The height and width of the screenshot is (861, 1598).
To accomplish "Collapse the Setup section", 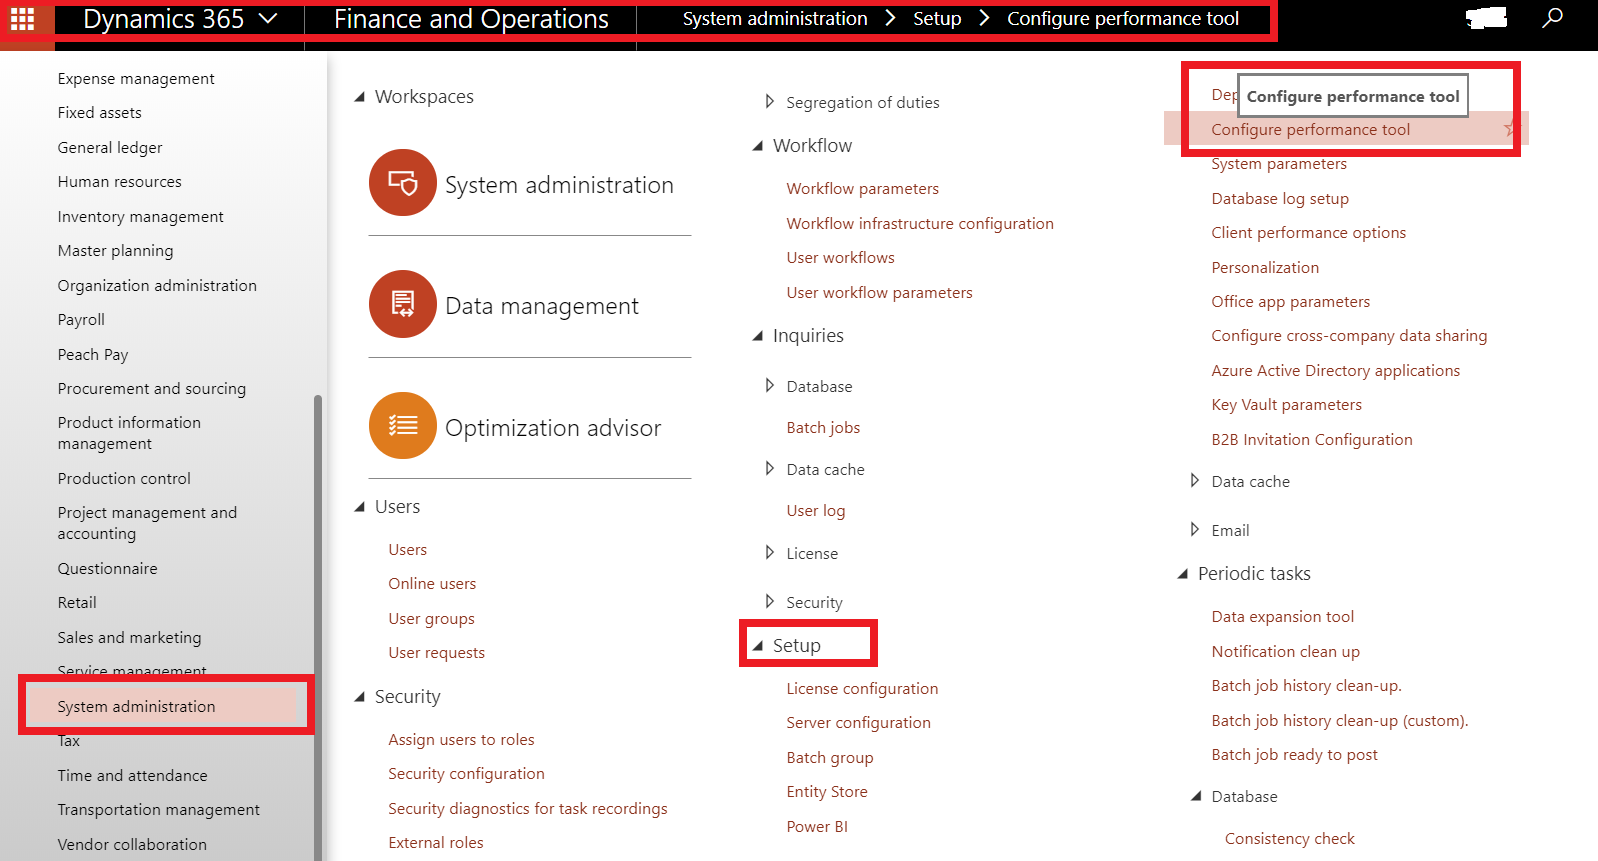I will tap(758, 646).
